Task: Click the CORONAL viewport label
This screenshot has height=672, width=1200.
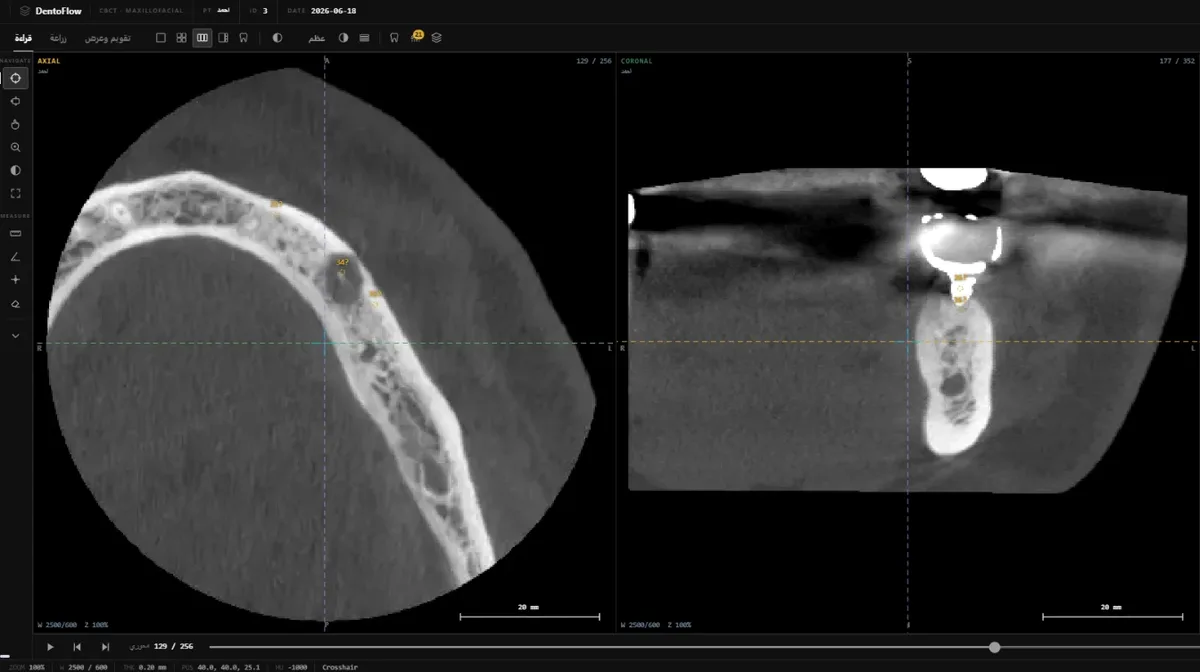Action: [637, 61]
